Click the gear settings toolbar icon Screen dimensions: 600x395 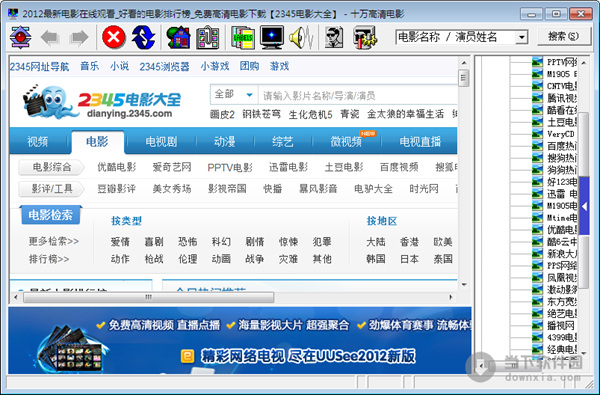pyautogui.click(x=364, y=38)
